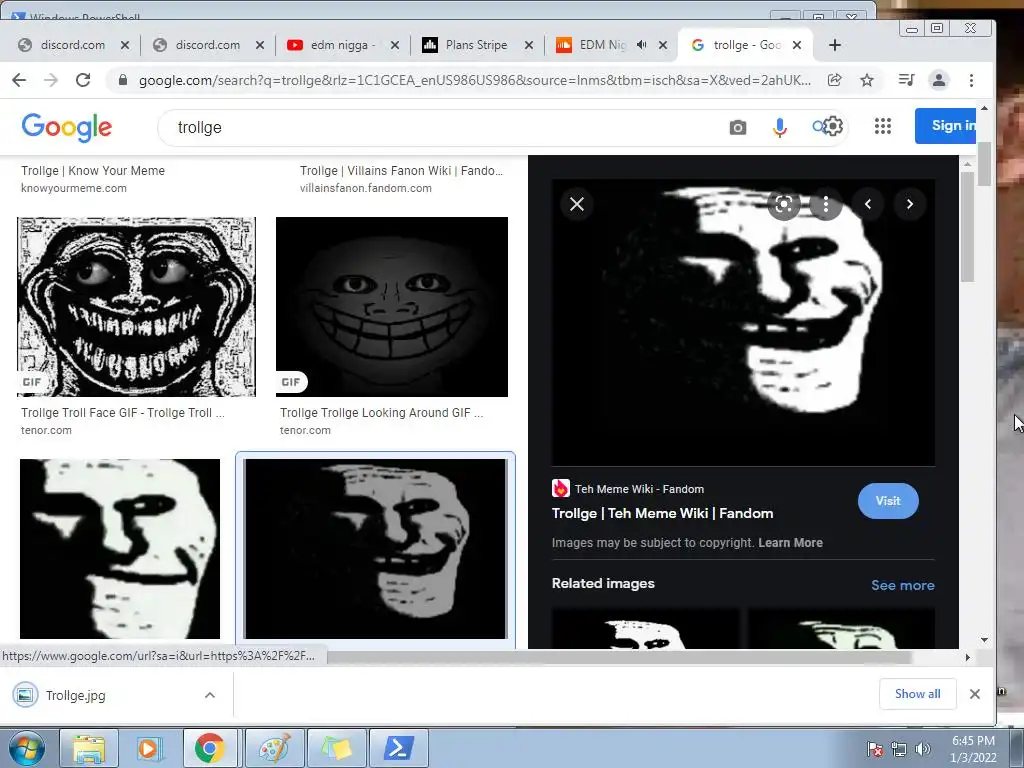Open PowerShell from the taskbar

tap(399, 748)
